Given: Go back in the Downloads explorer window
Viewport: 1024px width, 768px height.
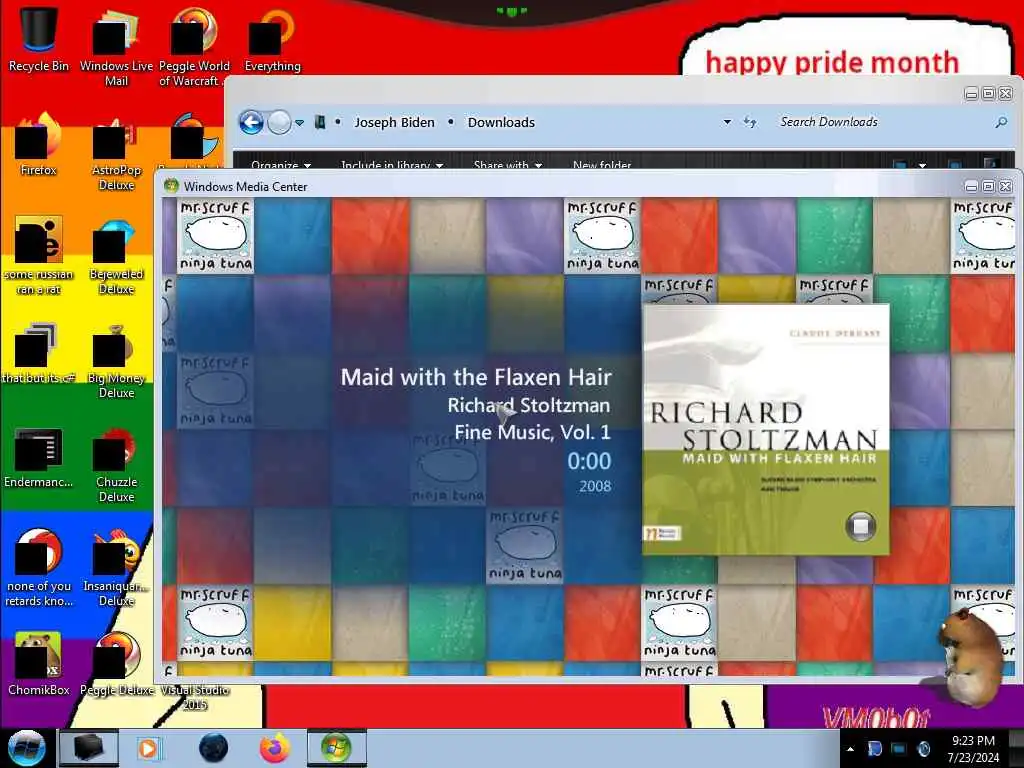Looking at the screenshot, I should pyautogui.click(x=251, y=122).
